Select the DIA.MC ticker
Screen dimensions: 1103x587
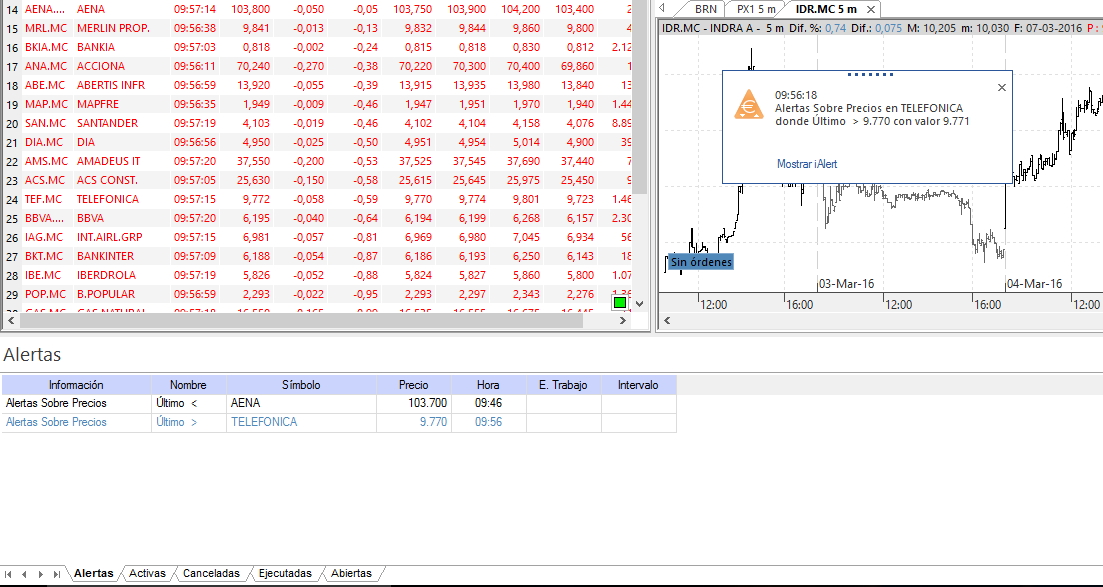pos(44,142)
